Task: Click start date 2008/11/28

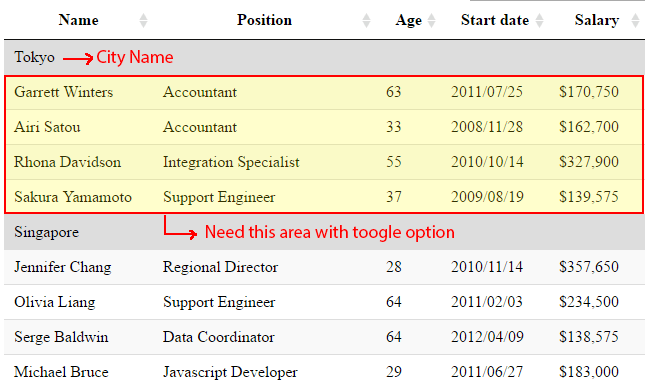Action: [487, 127]
